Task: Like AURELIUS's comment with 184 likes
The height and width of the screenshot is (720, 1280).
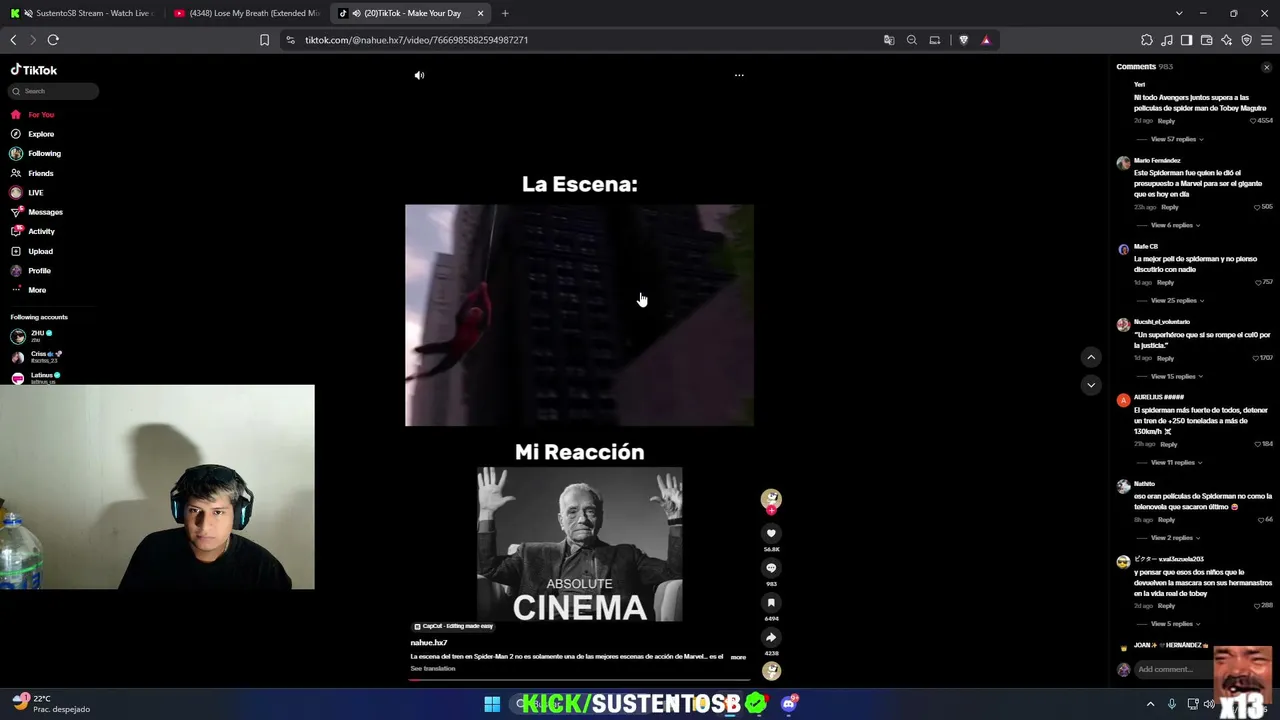Action: (1258, 444)
